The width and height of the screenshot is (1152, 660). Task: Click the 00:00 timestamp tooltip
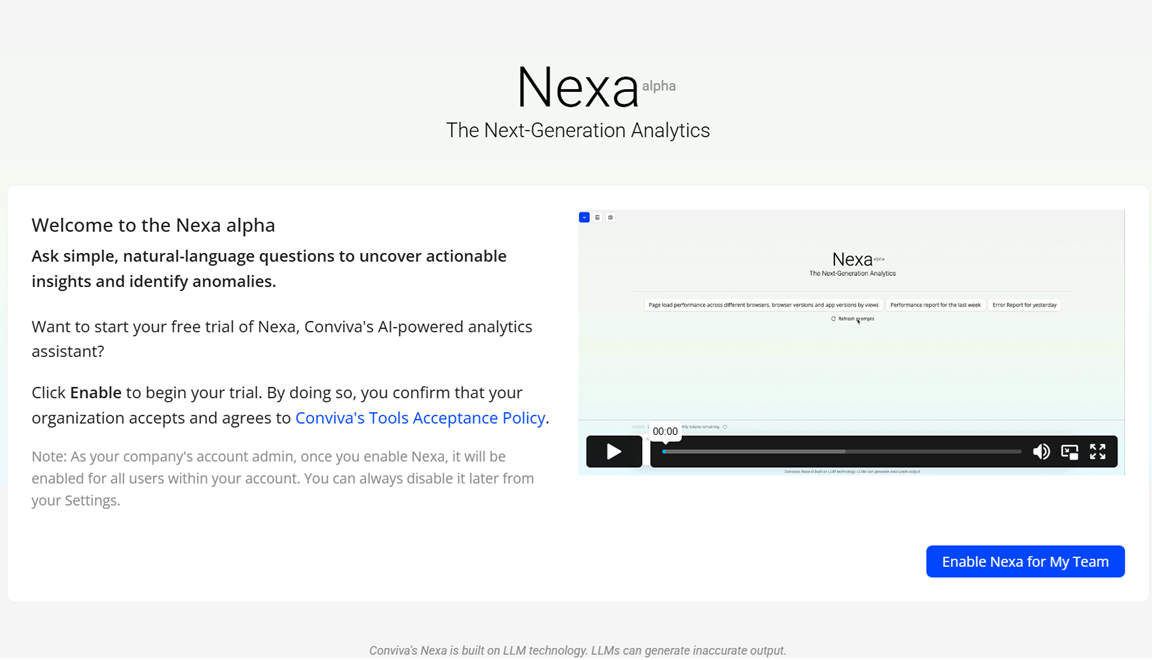[x=665, y=431]
